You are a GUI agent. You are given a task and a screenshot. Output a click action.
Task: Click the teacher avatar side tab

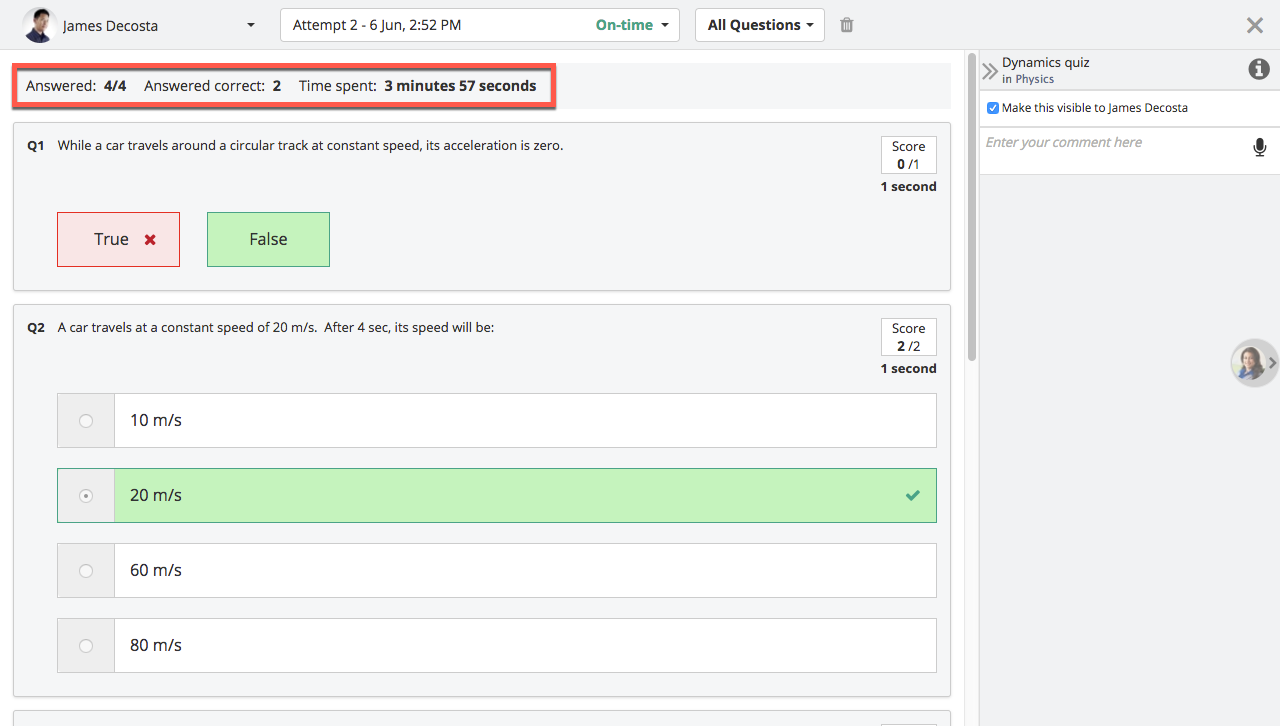pyautogui.click(x=1253, y=363)
